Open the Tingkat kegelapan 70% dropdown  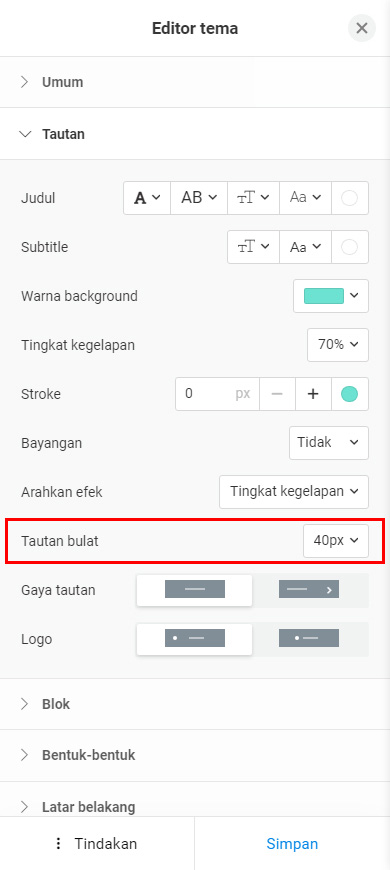[338, 345]
